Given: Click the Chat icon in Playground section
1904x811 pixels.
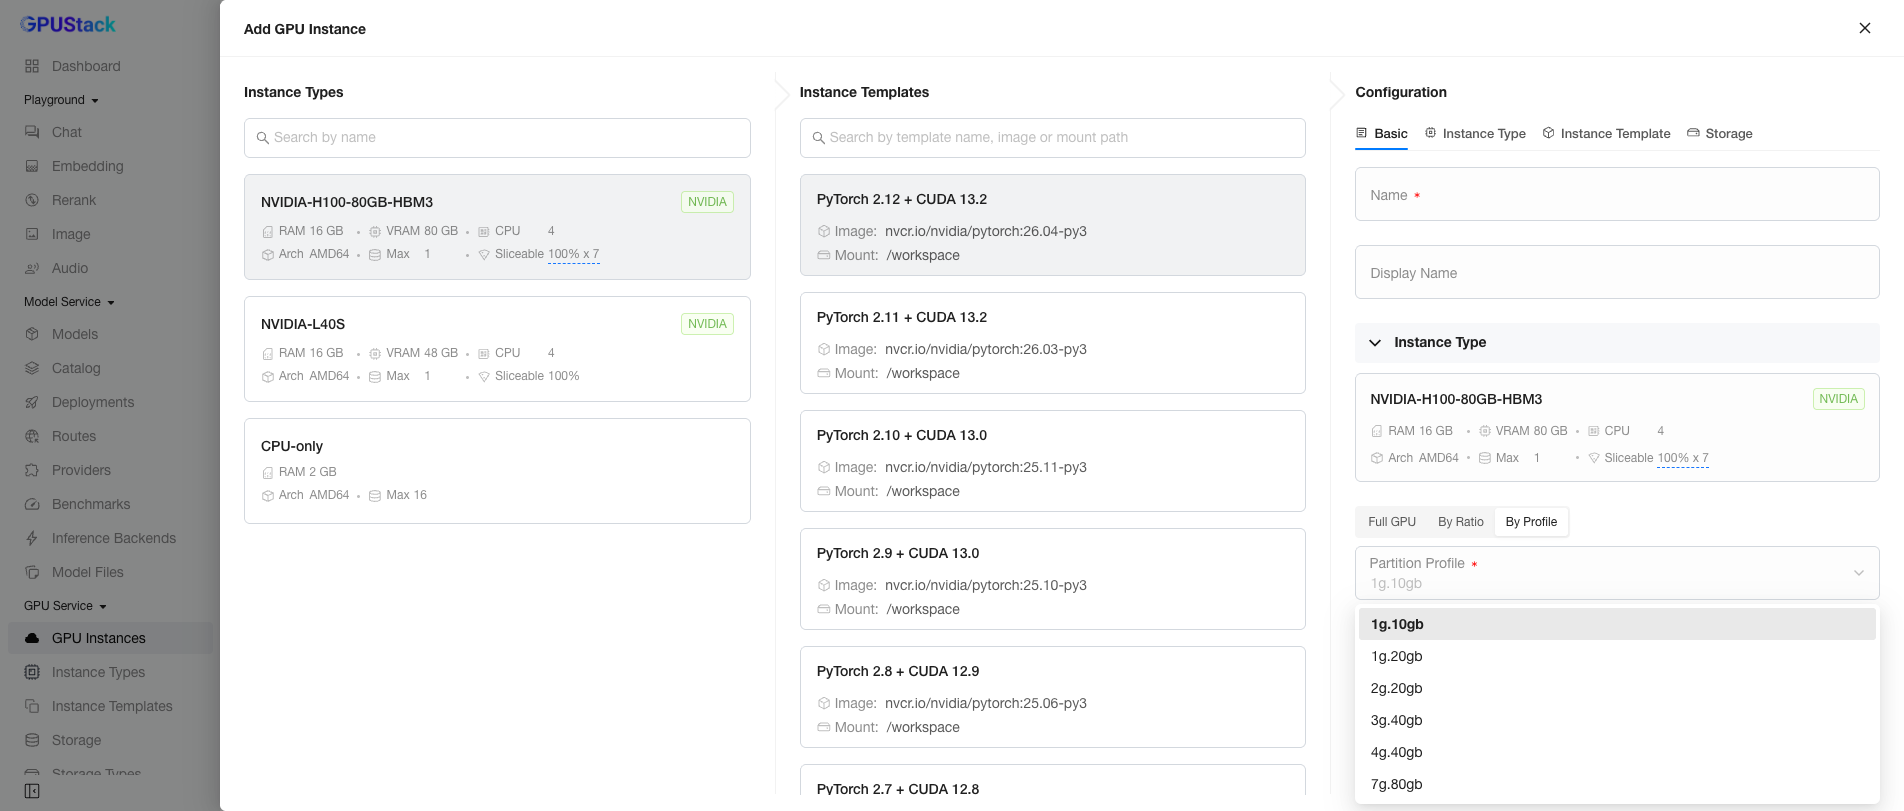Looking at the screenshot, I should 32,132.
